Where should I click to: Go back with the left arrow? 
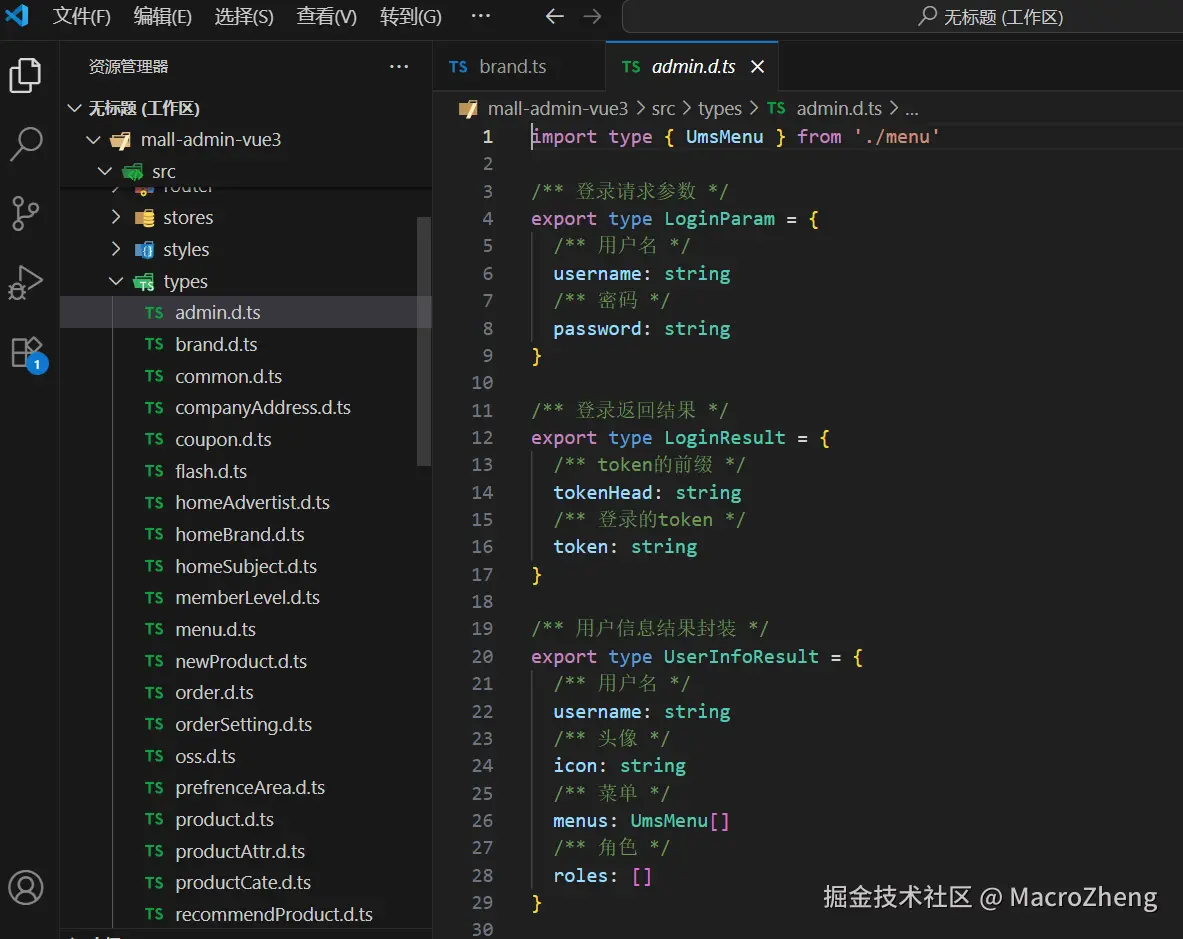pos(555,16)
